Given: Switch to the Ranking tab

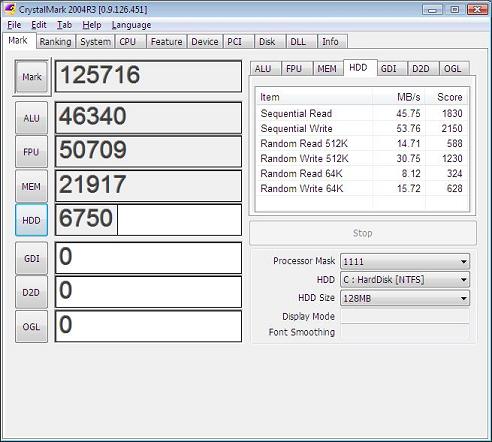Looking at the screenshot, I should click(55, 42).
